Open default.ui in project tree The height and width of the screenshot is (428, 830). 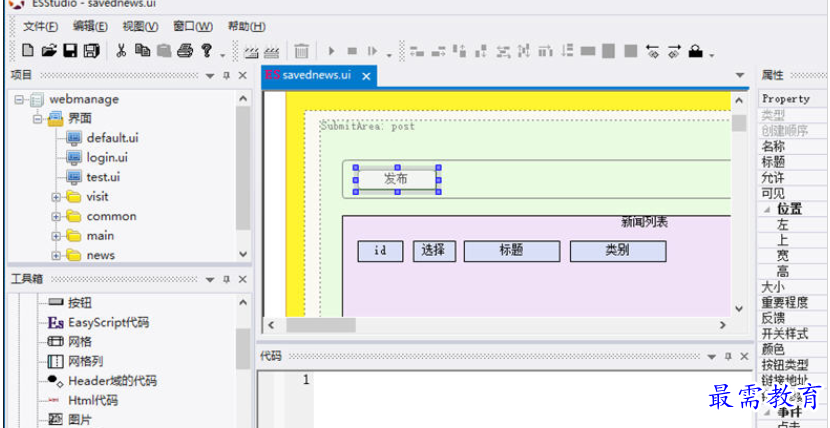click(112, 138)
